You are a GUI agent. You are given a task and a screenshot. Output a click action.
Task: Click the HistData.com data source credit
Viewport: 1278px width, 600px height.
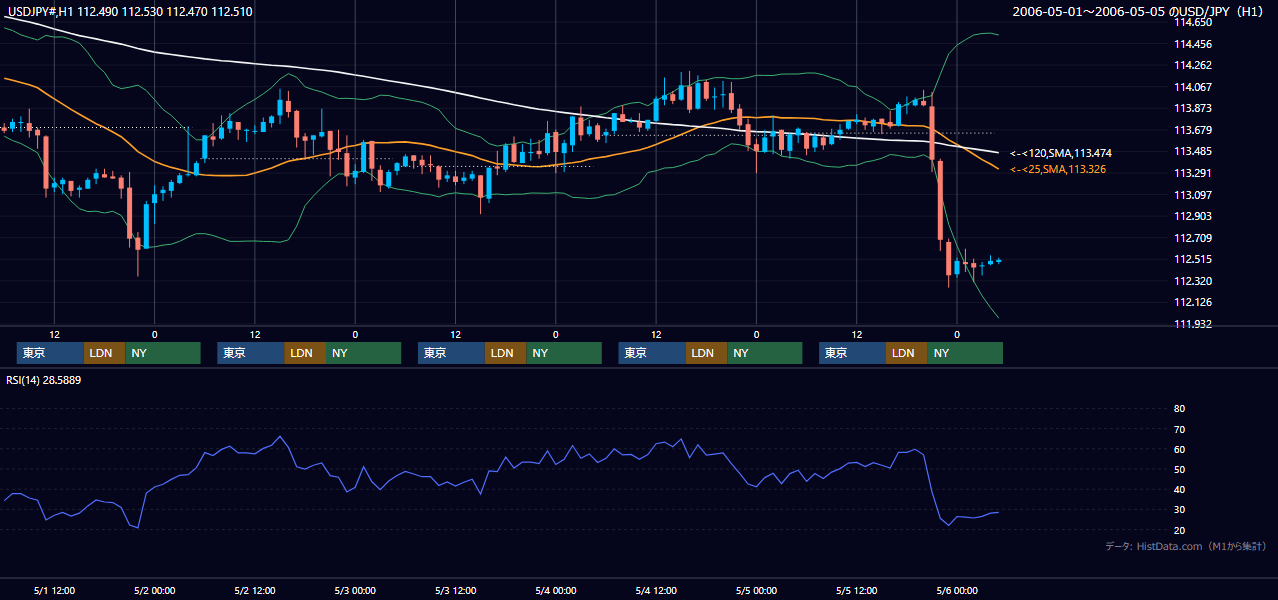point(1186,546)
